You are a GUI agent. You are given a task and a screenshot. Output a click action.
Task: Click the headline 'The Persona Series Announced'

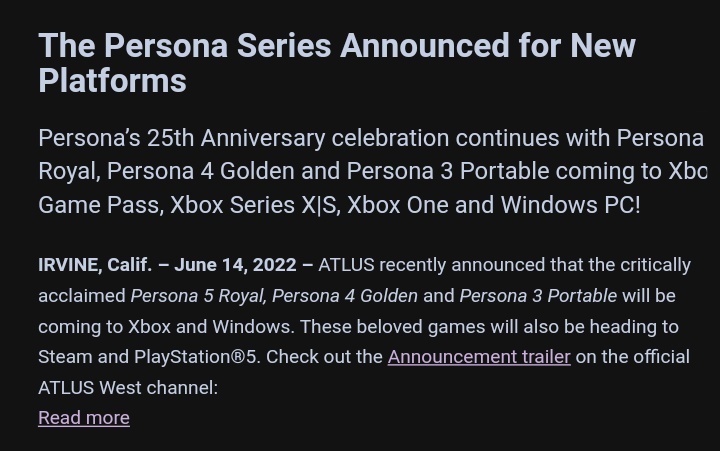click(x=270, y=46)
